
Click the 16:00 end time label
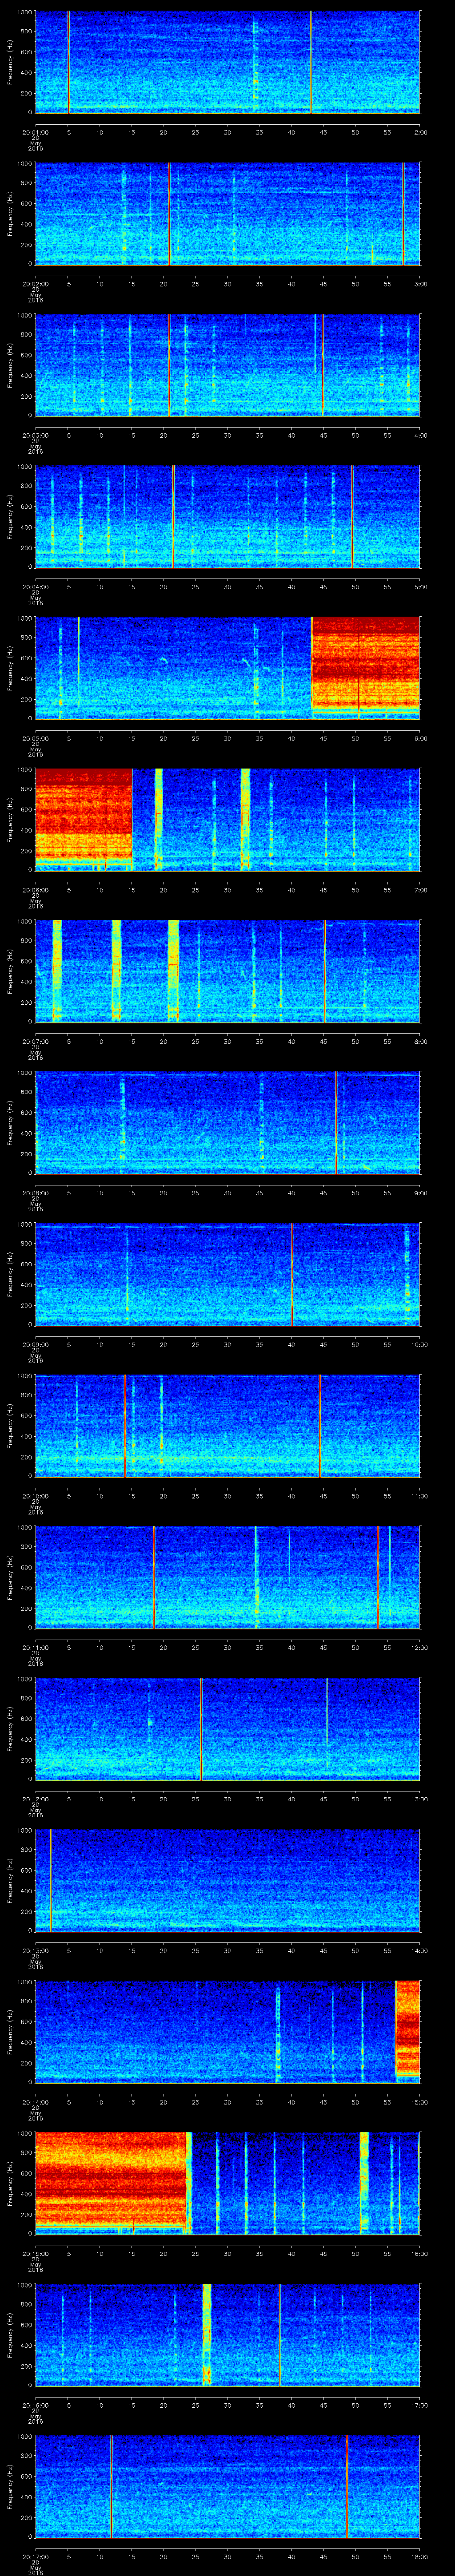point(420,2254)
